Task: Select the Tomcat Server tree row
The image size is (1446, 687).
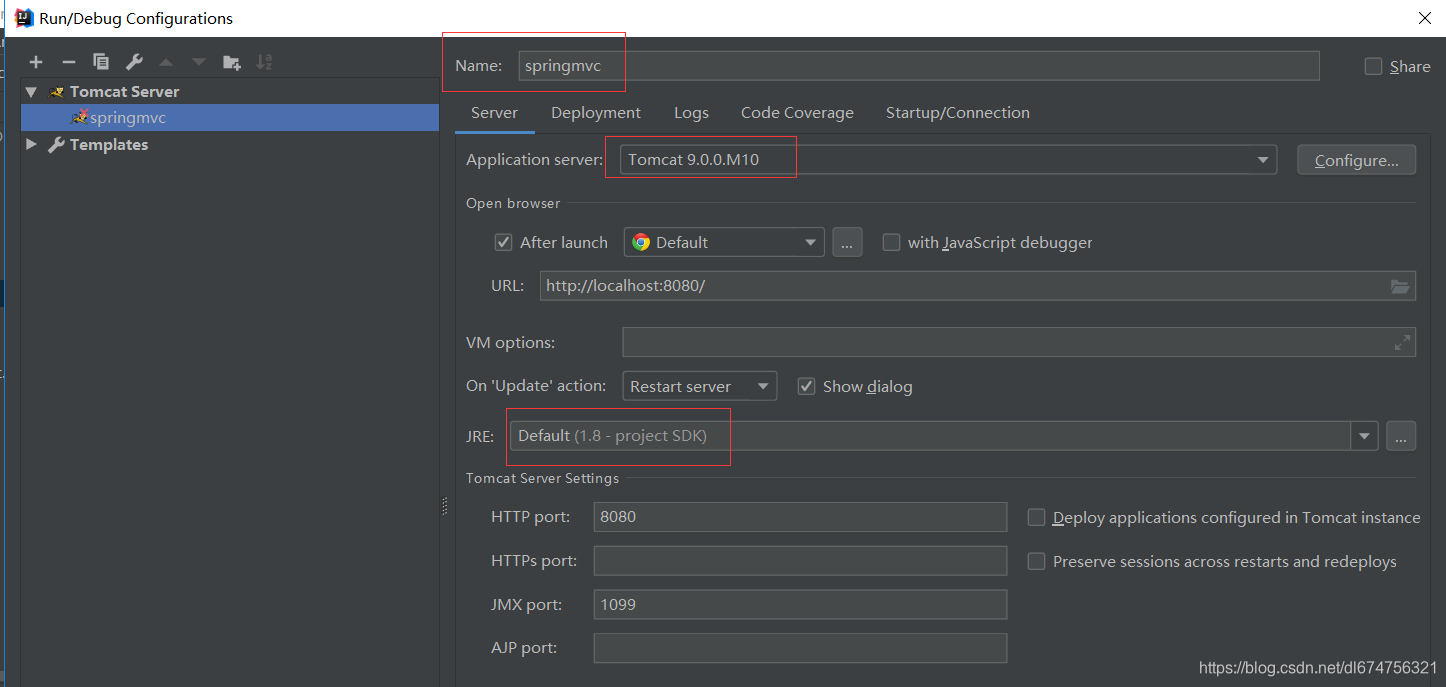Action: (230, 91)
